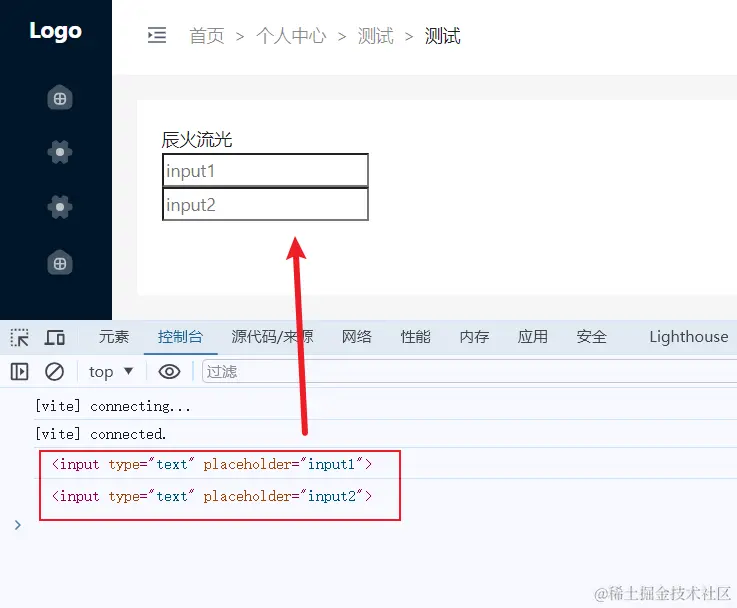Switch to the 安全 tab

pyautogui.click(x=591, y=337)
